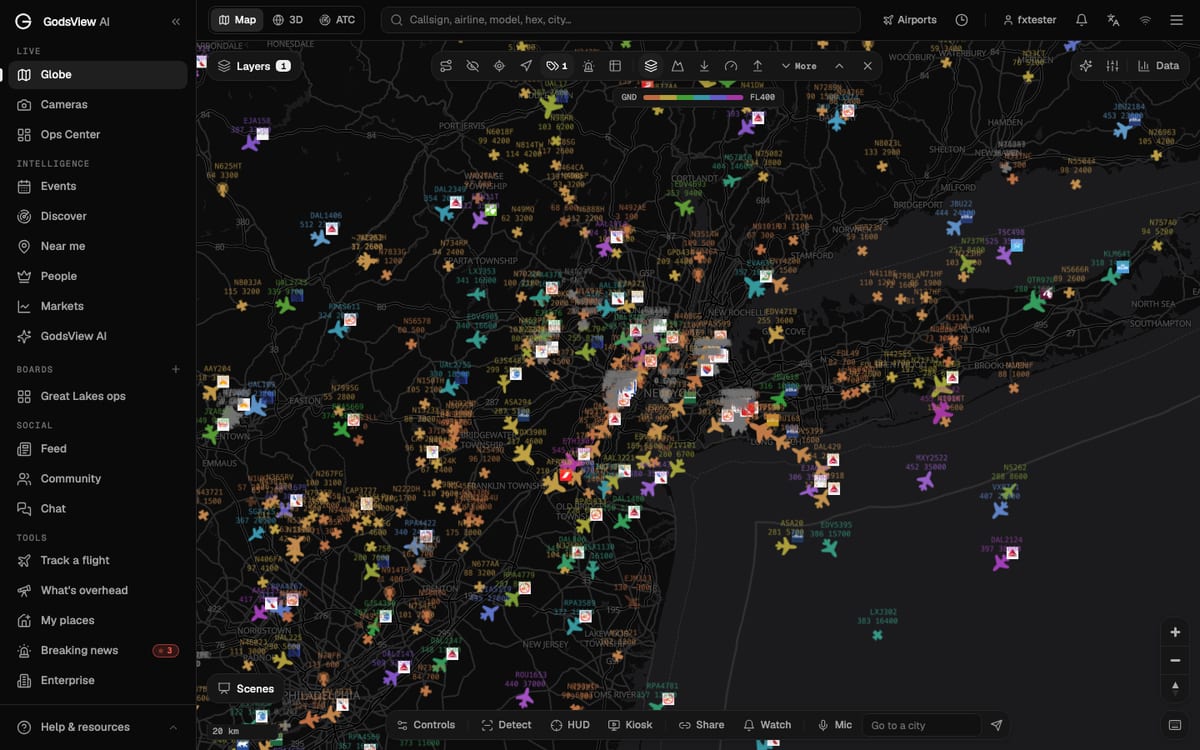The image size is (1200, 750).
Task: Toggle the hidden-eye visibility icon
Action: pyautogui.click(x=473, y=66)
